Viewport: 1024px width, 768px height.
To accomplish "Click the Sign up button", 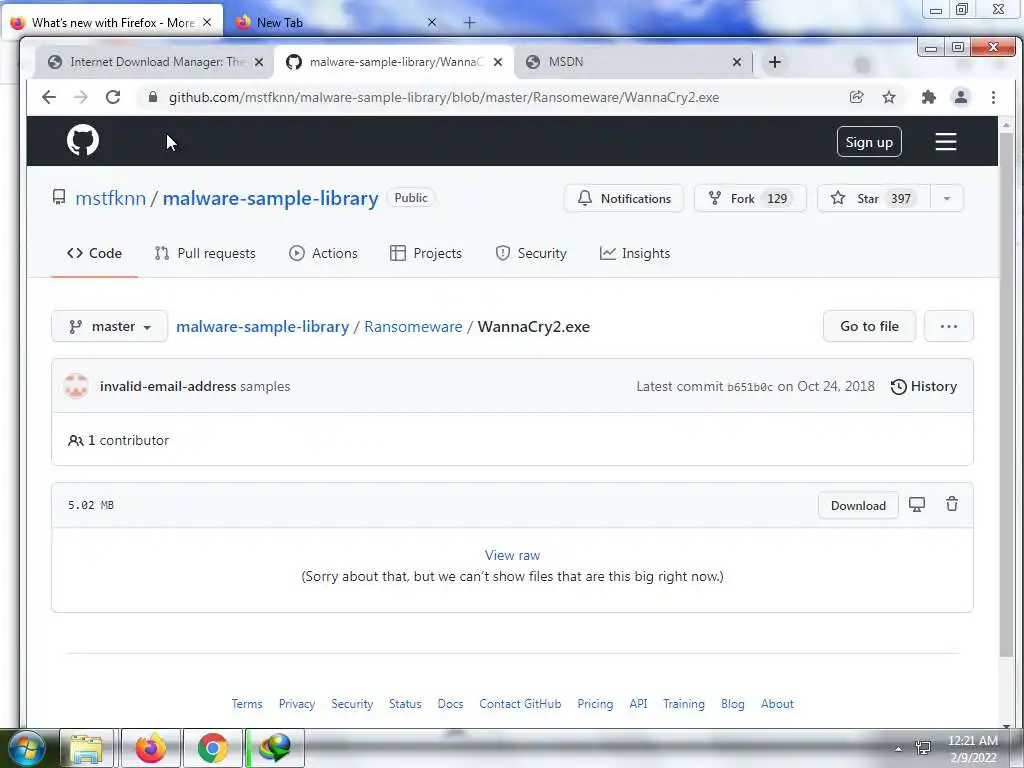I will point(869,142).
